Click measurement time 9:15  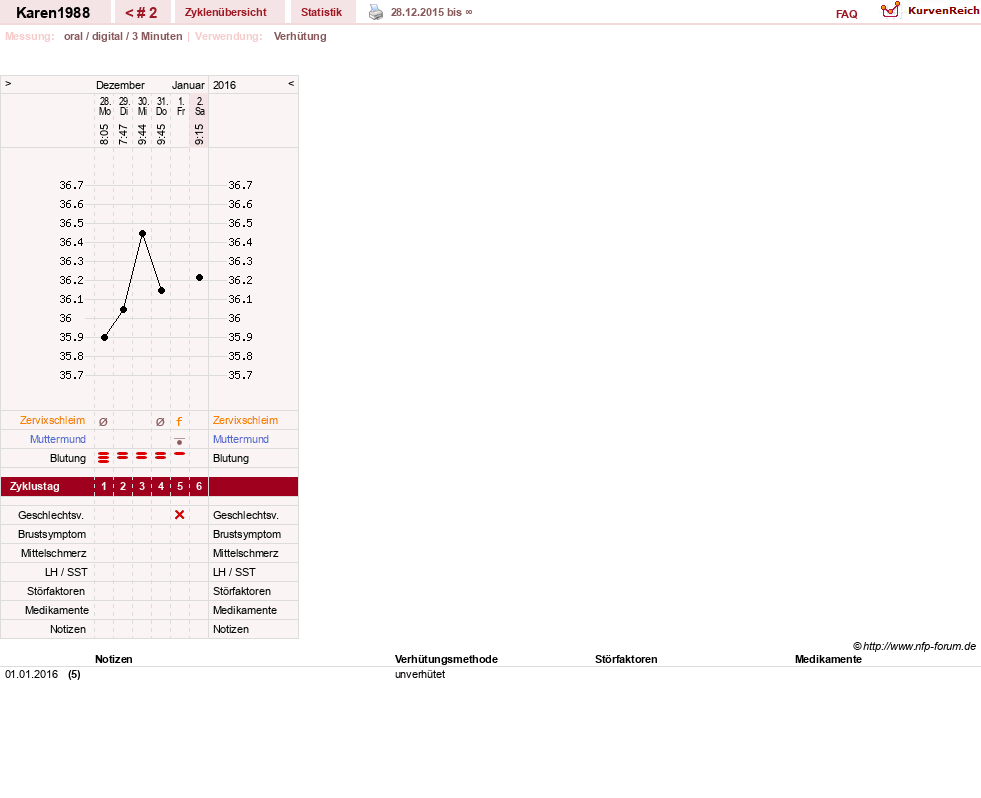click(199, 134)
